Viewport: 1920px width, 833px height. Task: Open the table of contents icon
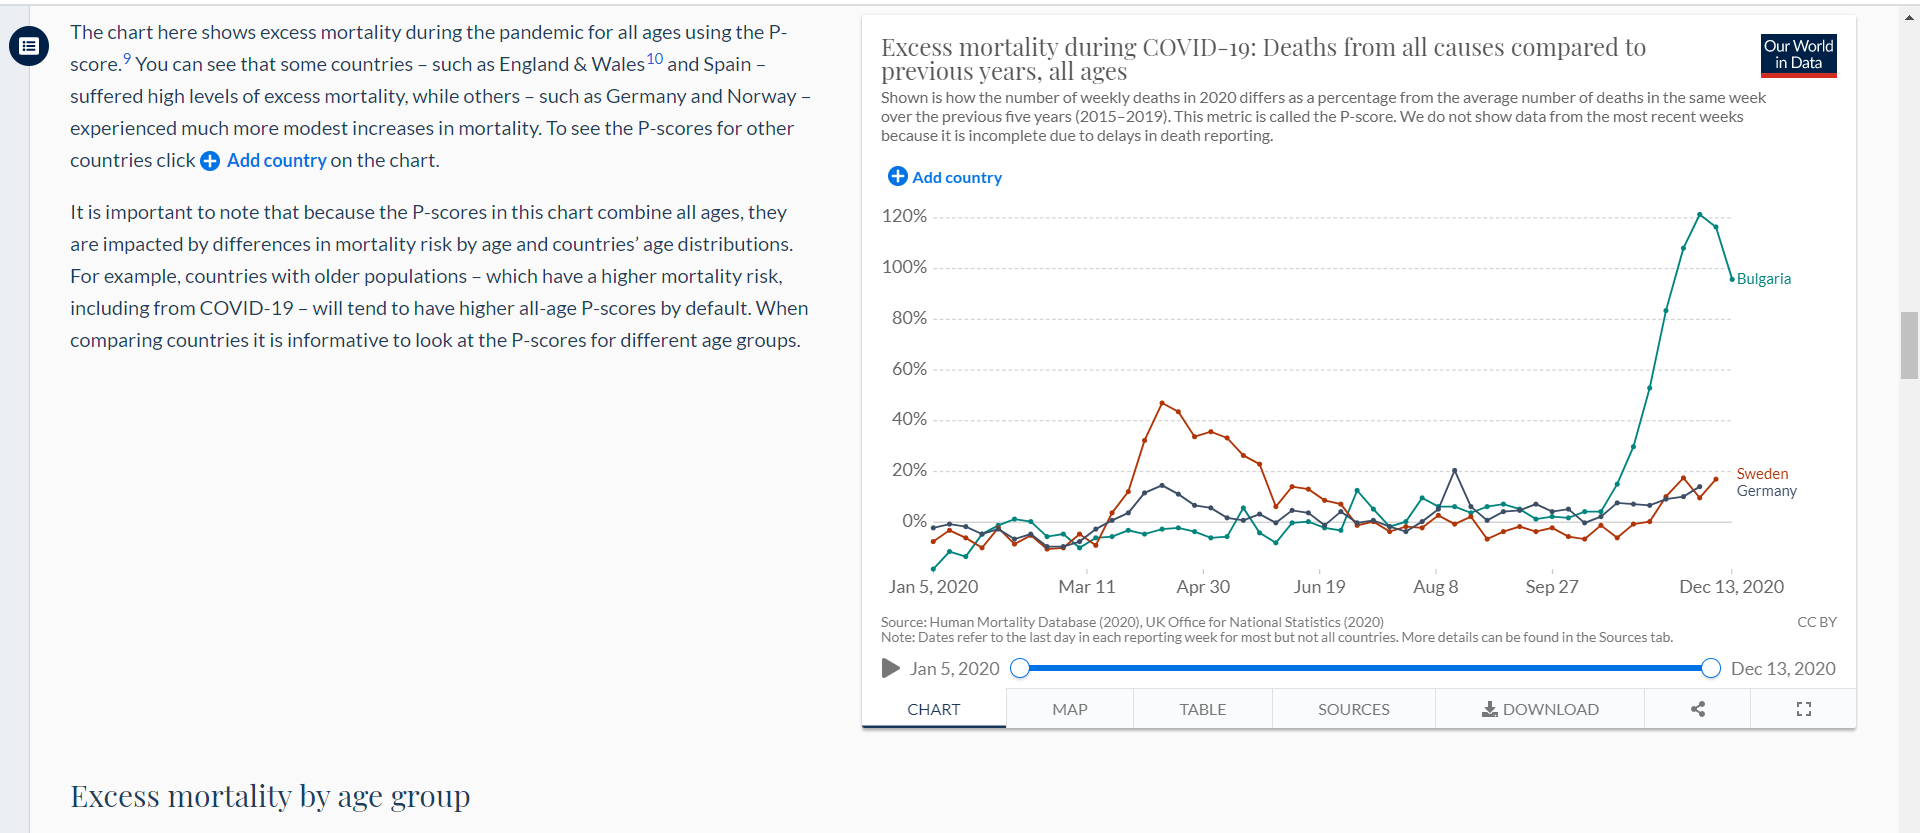(29, 46)
